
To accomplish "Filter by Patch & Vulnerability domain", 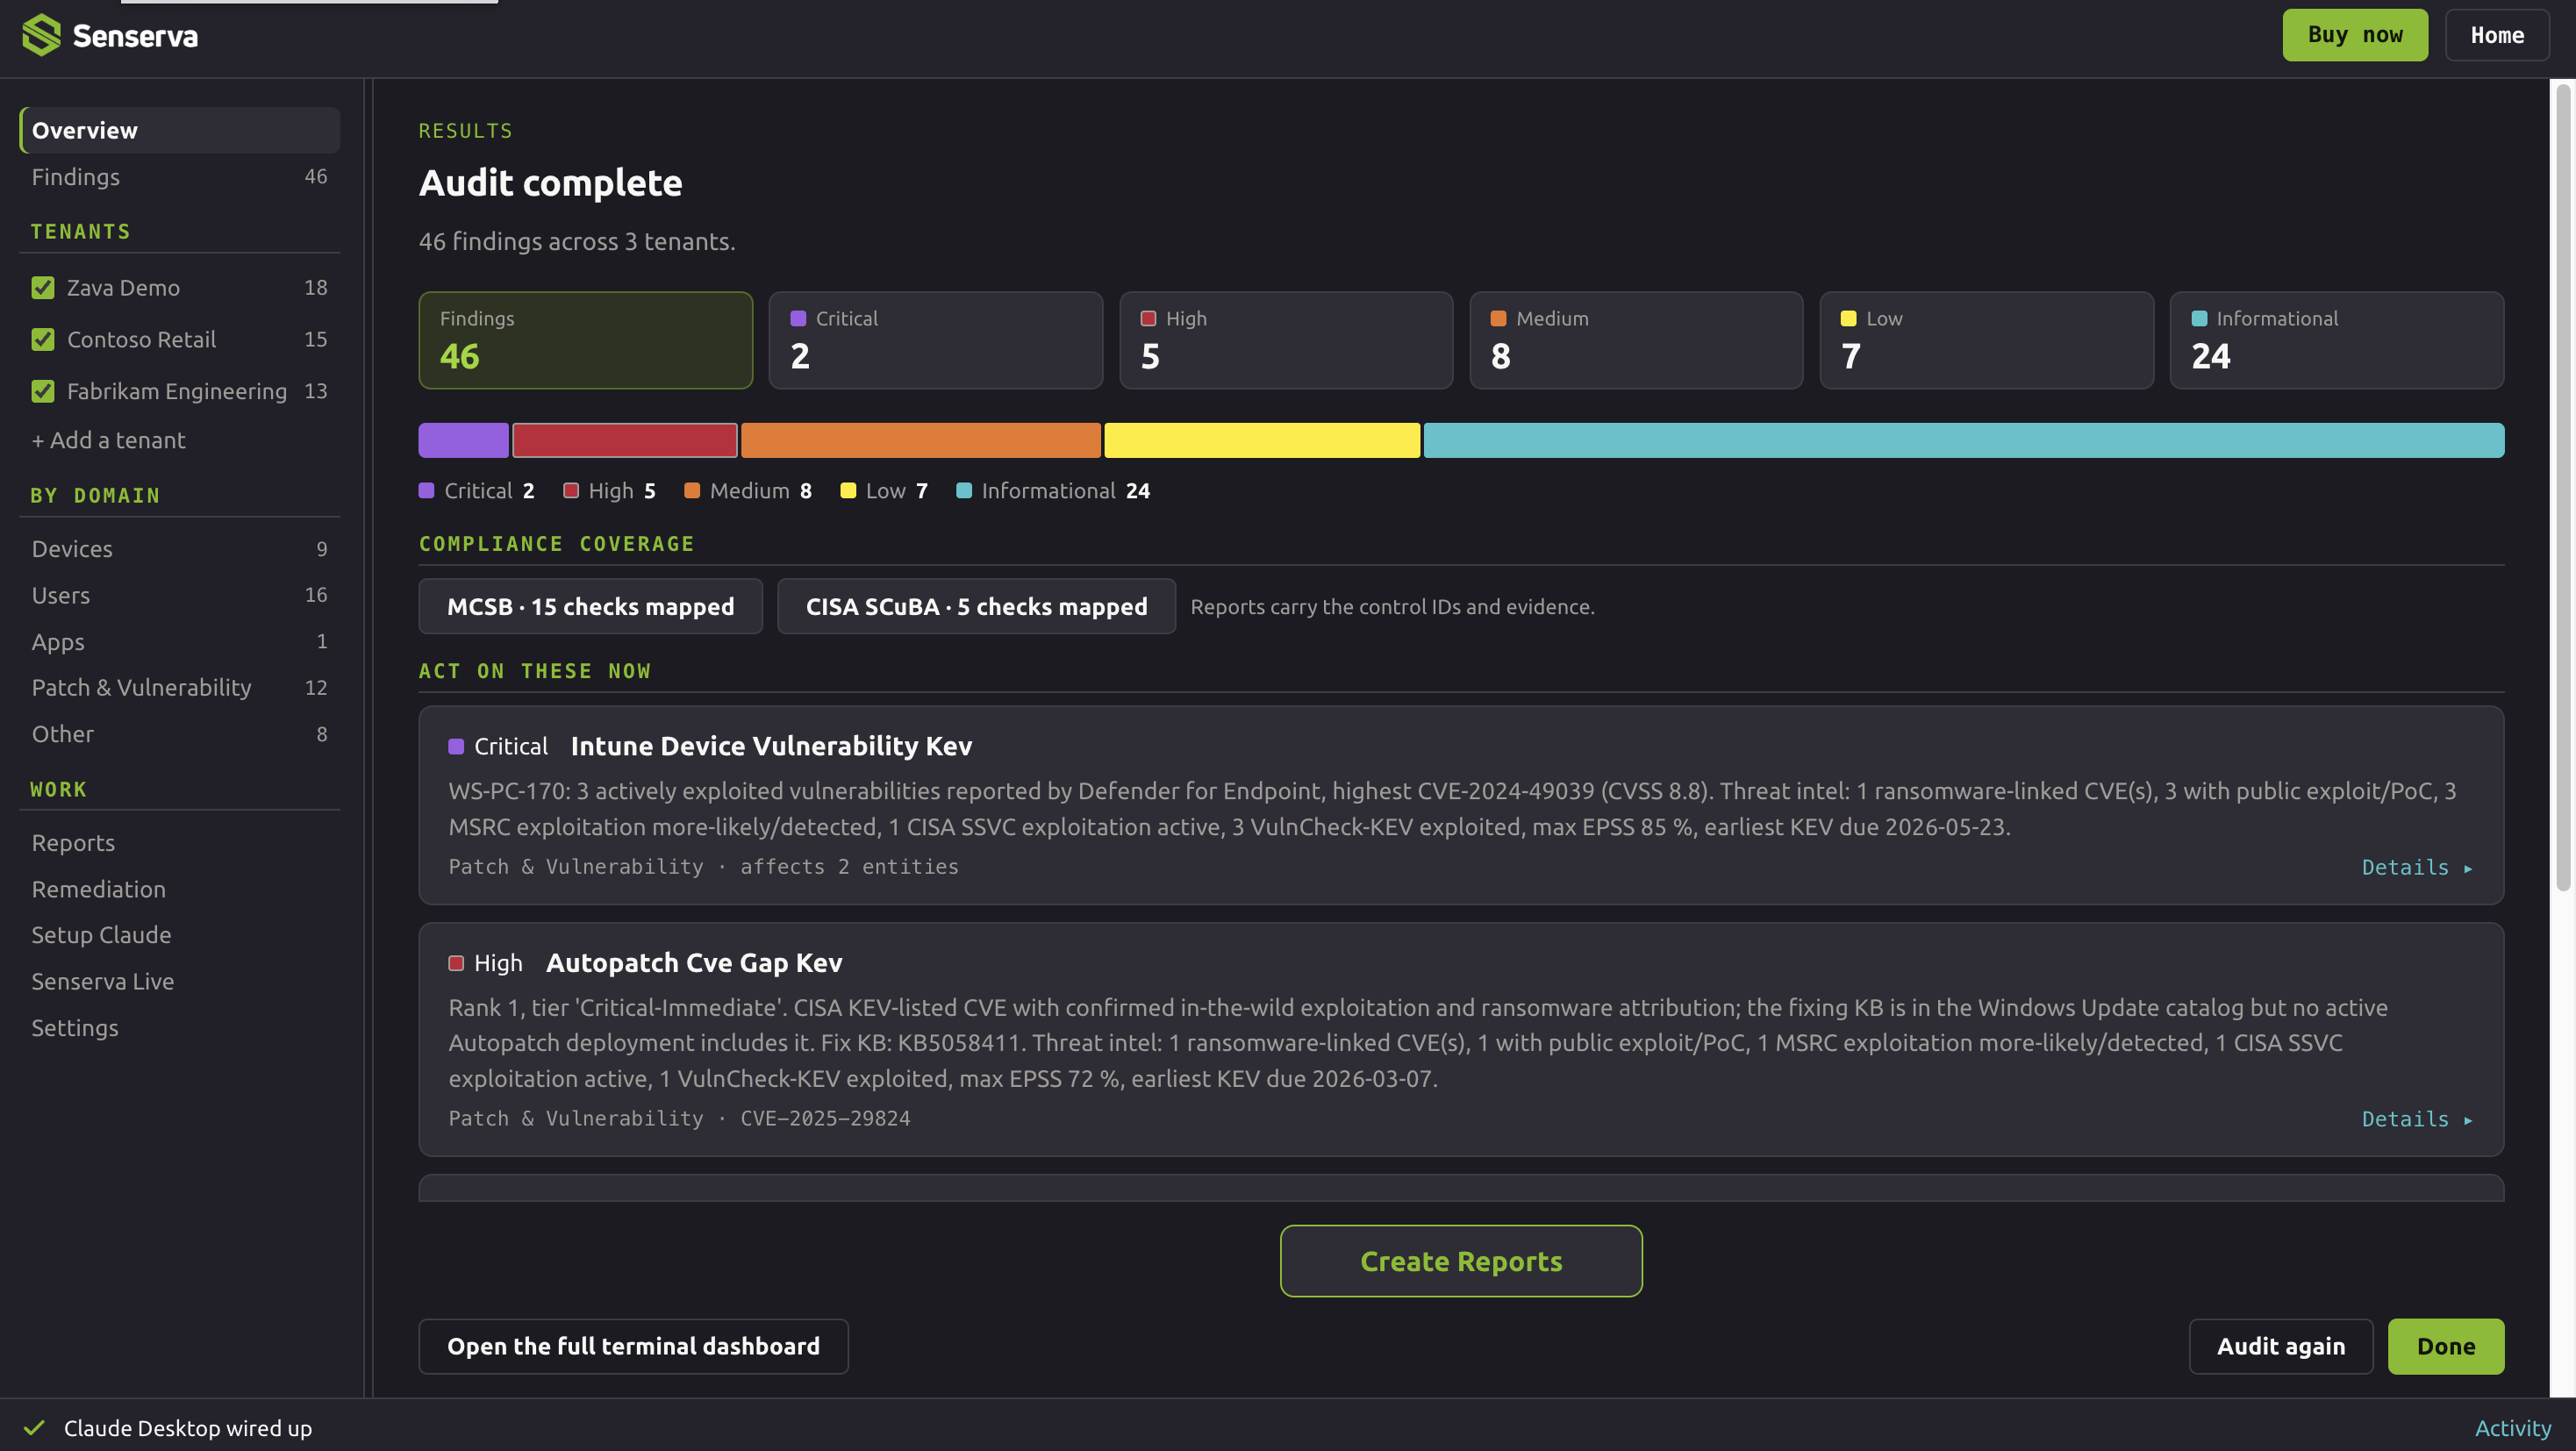I will 180,688.
